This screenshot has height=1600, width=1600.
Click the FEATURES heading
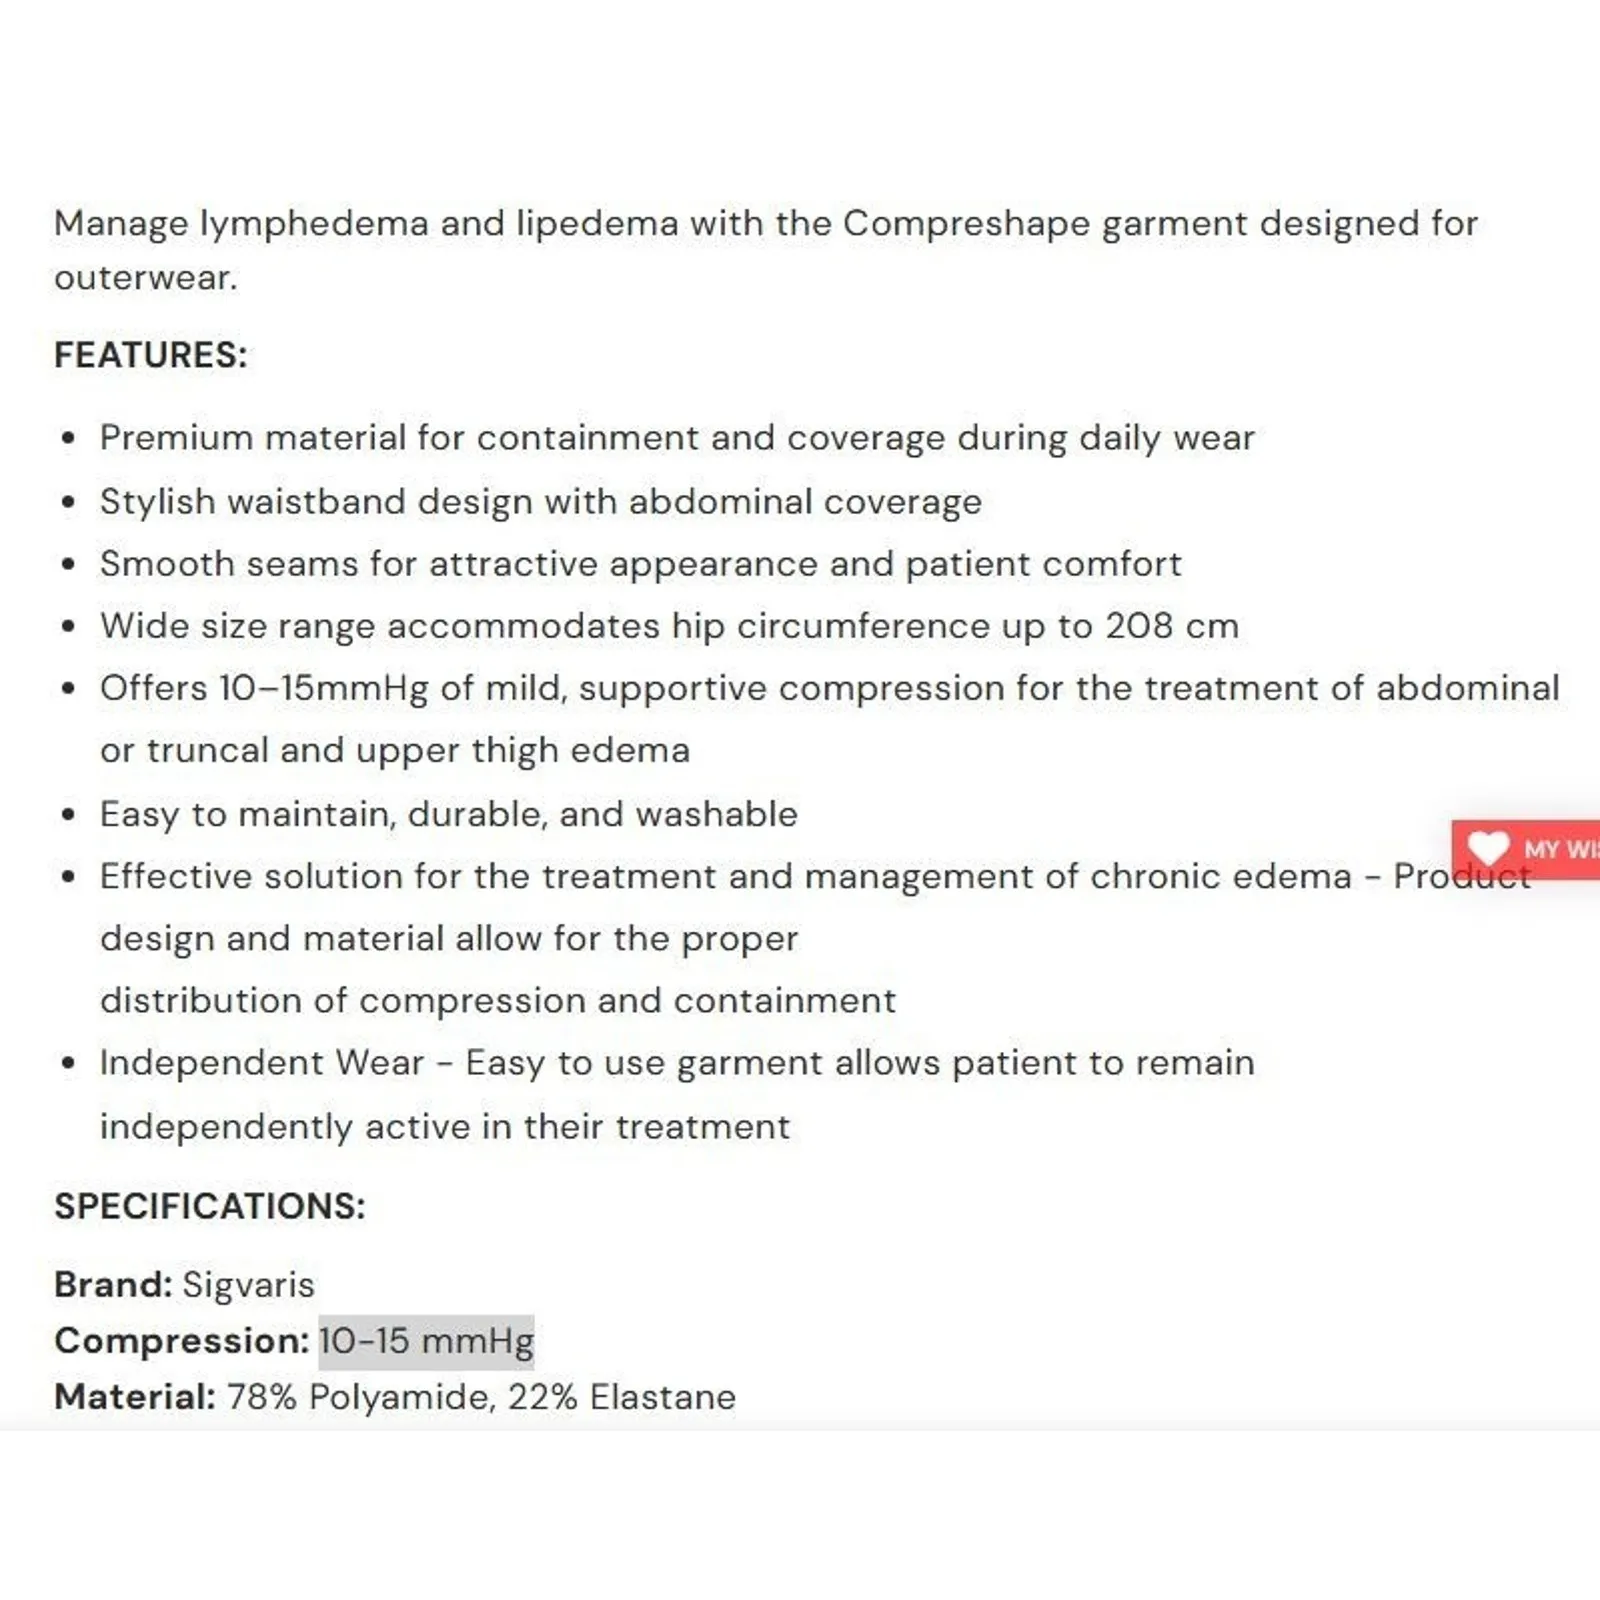[150, 355]
